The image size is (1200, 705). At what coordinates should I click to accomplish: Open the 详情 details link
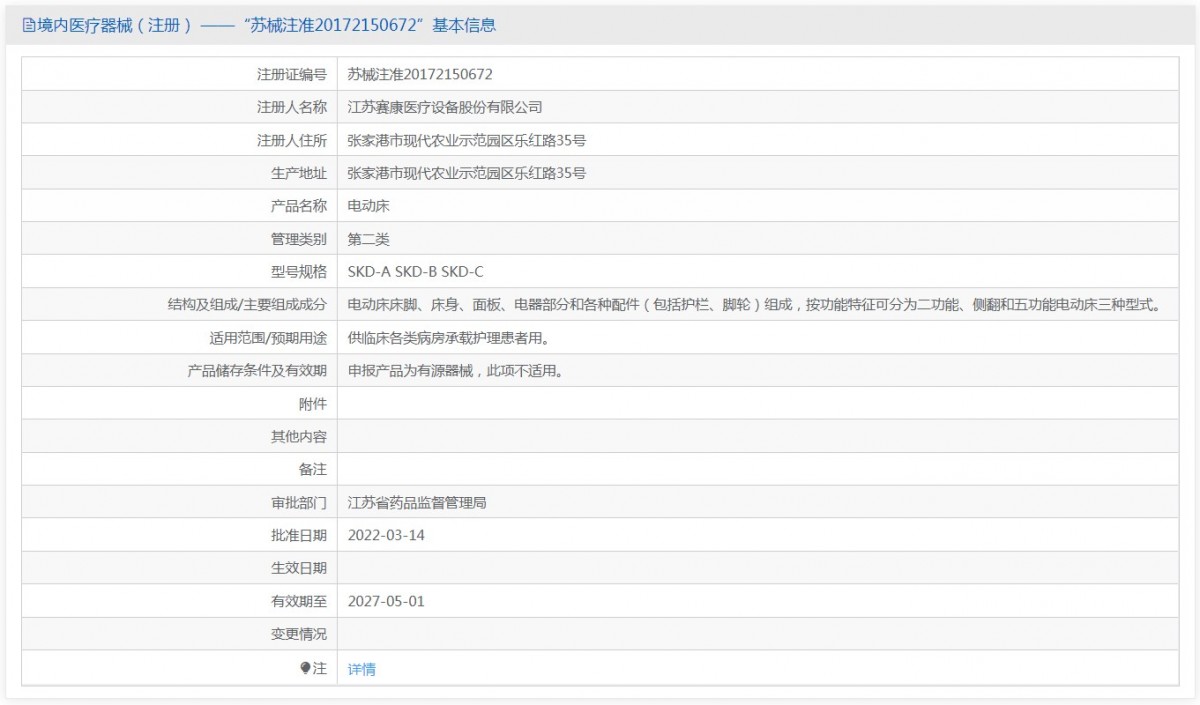[x=361, y=669]
